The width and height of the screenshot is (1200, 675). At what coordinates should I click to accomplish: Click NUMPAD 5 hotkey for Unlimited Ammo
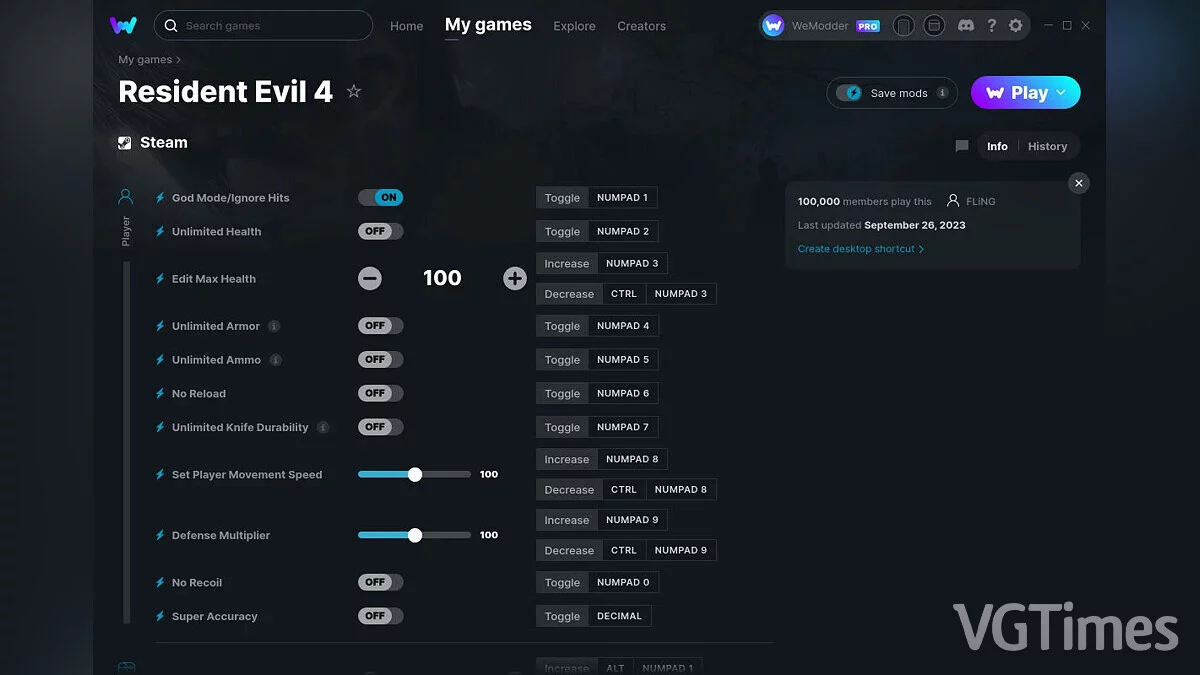click(623, 360)
